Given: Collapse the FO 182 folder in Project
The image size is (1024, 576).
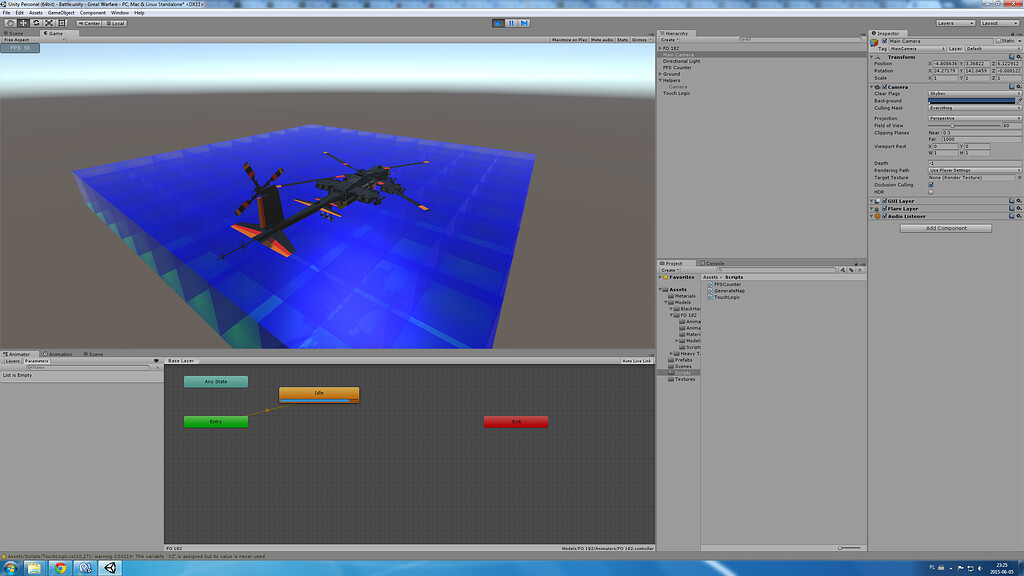Looking at the screenshot, I should click(671, 315).
